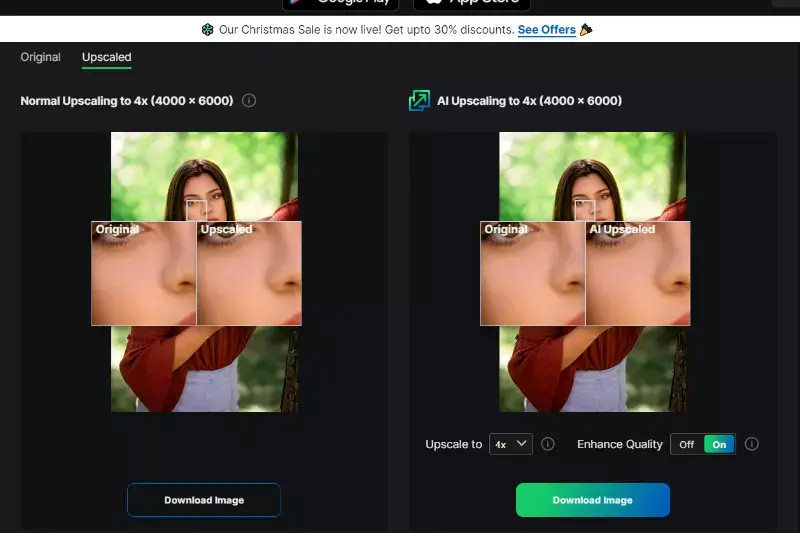The height and width of the screenshot is (533, 800).
Task: Switch to the Original tab
Action: [40, 57]
